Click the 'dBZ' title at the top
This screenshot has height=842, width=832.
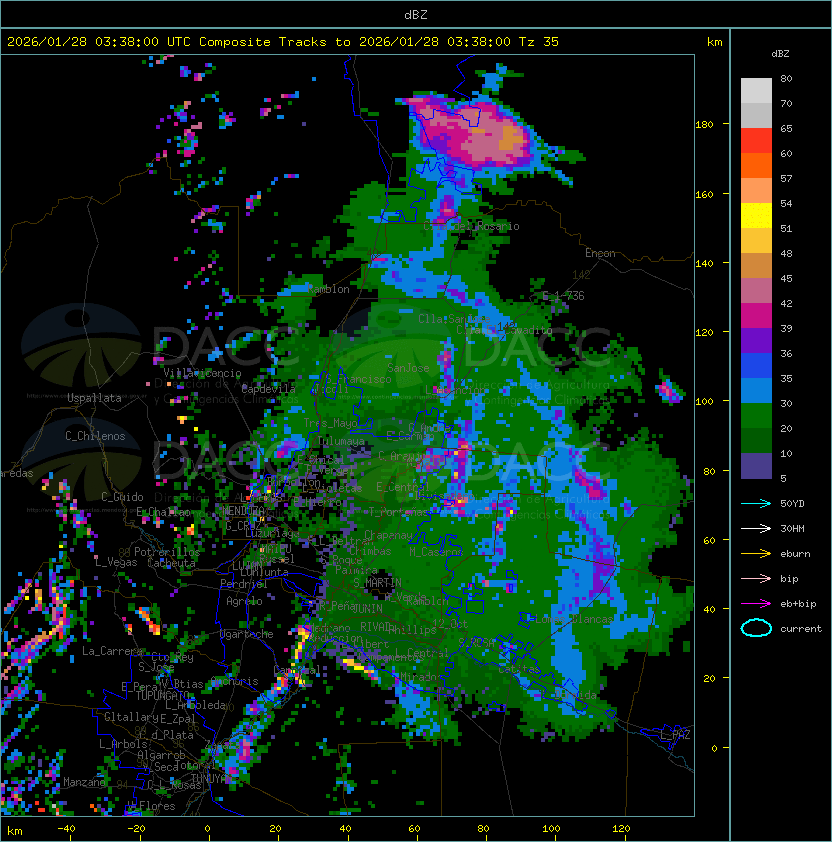[x=416, y=15]
